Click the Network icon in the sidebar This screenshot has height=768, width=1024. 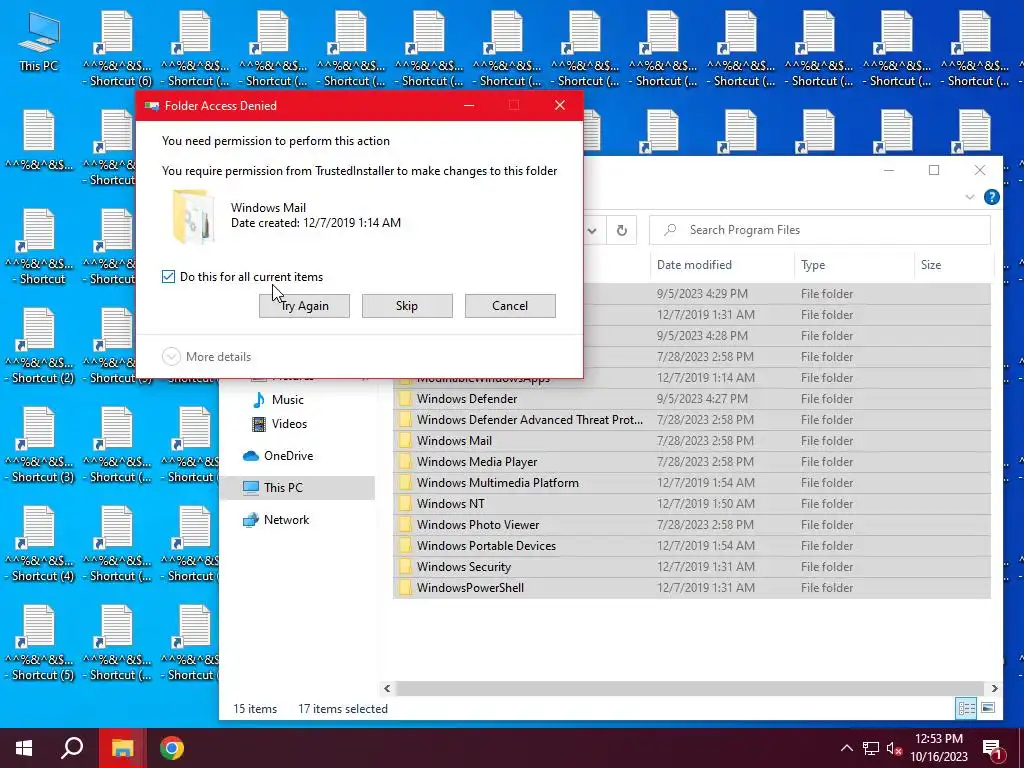click(x=251, y=520)
